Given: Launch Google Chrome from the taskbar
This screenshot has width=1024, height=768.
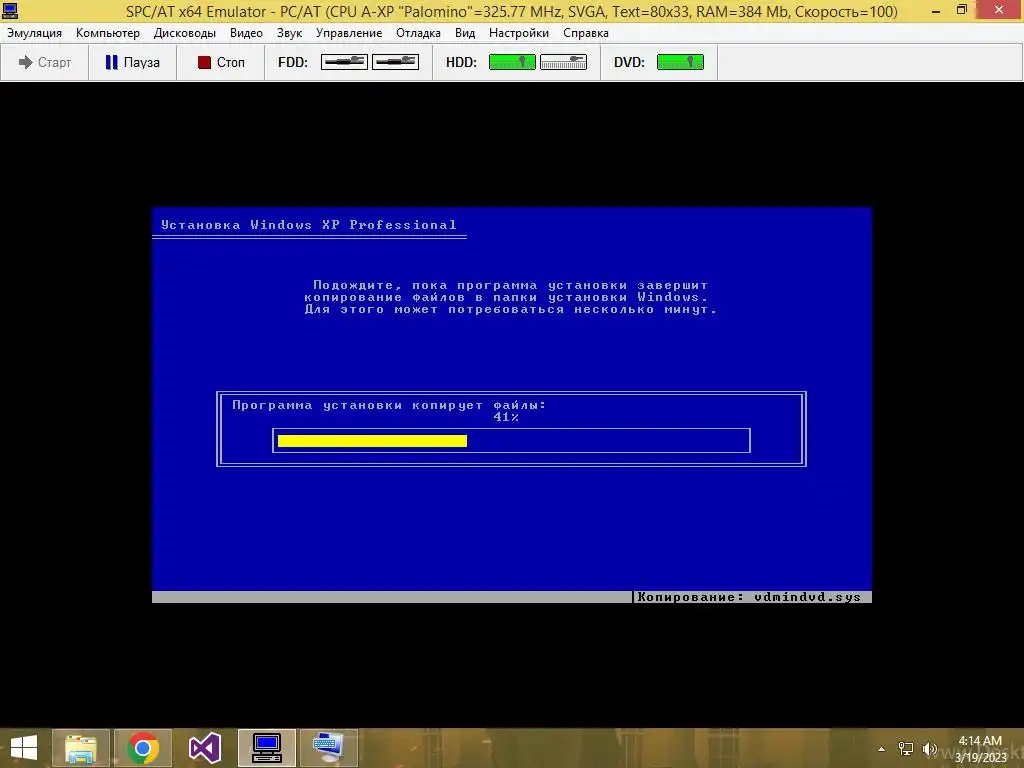Looking at the screenshot, I should click(x=143, y=748).
